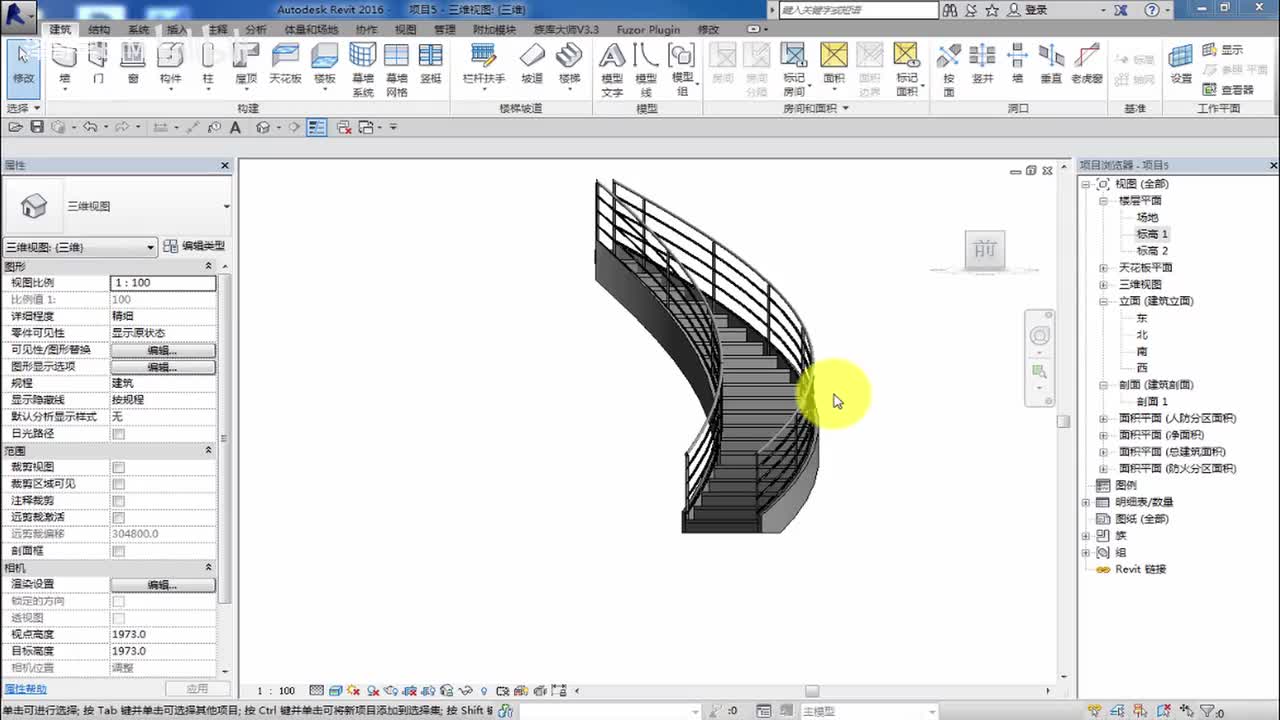
Task: Toggle the 裁剪区域可见 checkbox
Action: coord(118,484)
